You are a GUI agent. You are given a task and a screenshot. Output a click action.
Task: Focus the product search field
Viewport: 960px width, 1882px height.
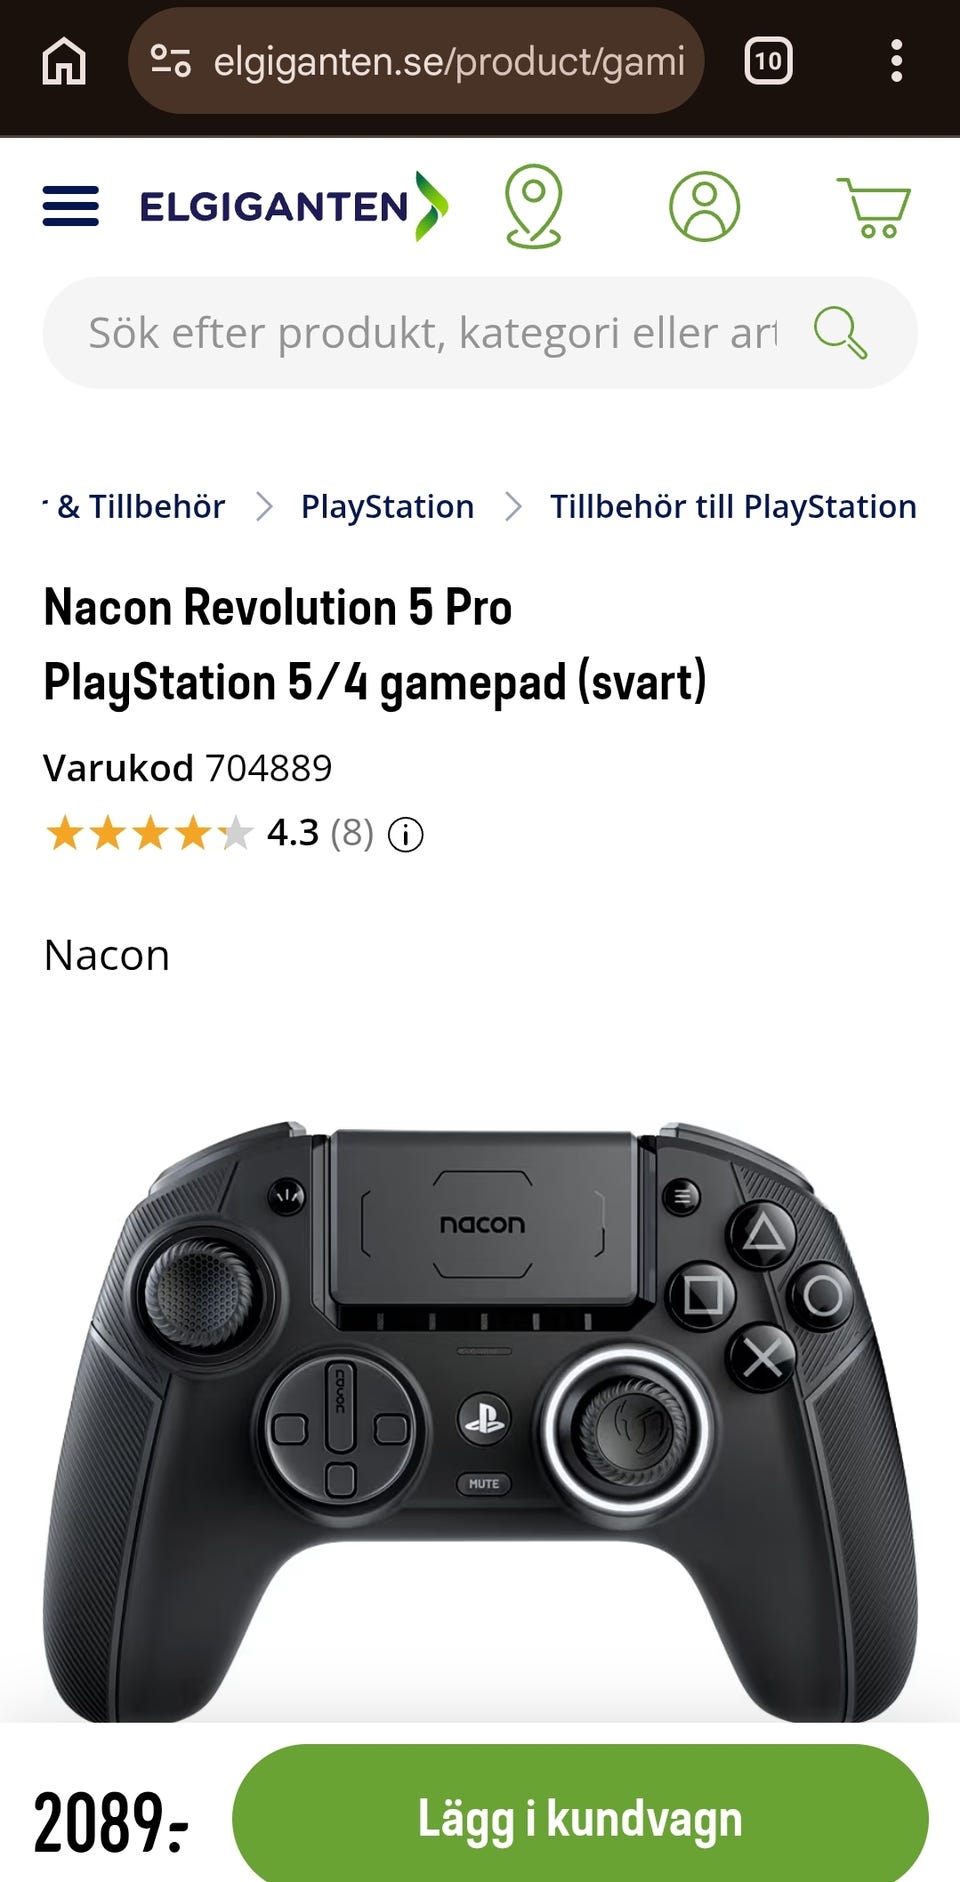430,333
